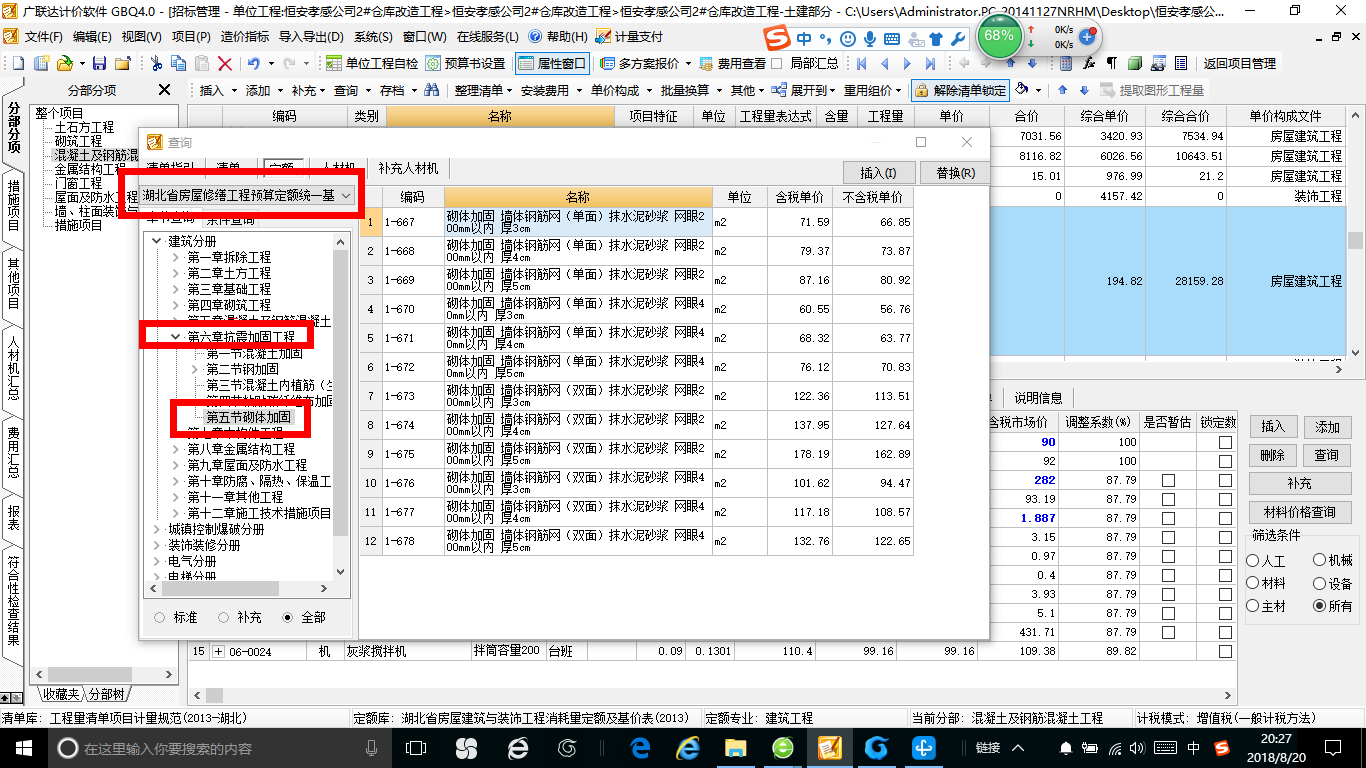Open the 编辑(E) menu

(x=92, y=36)
